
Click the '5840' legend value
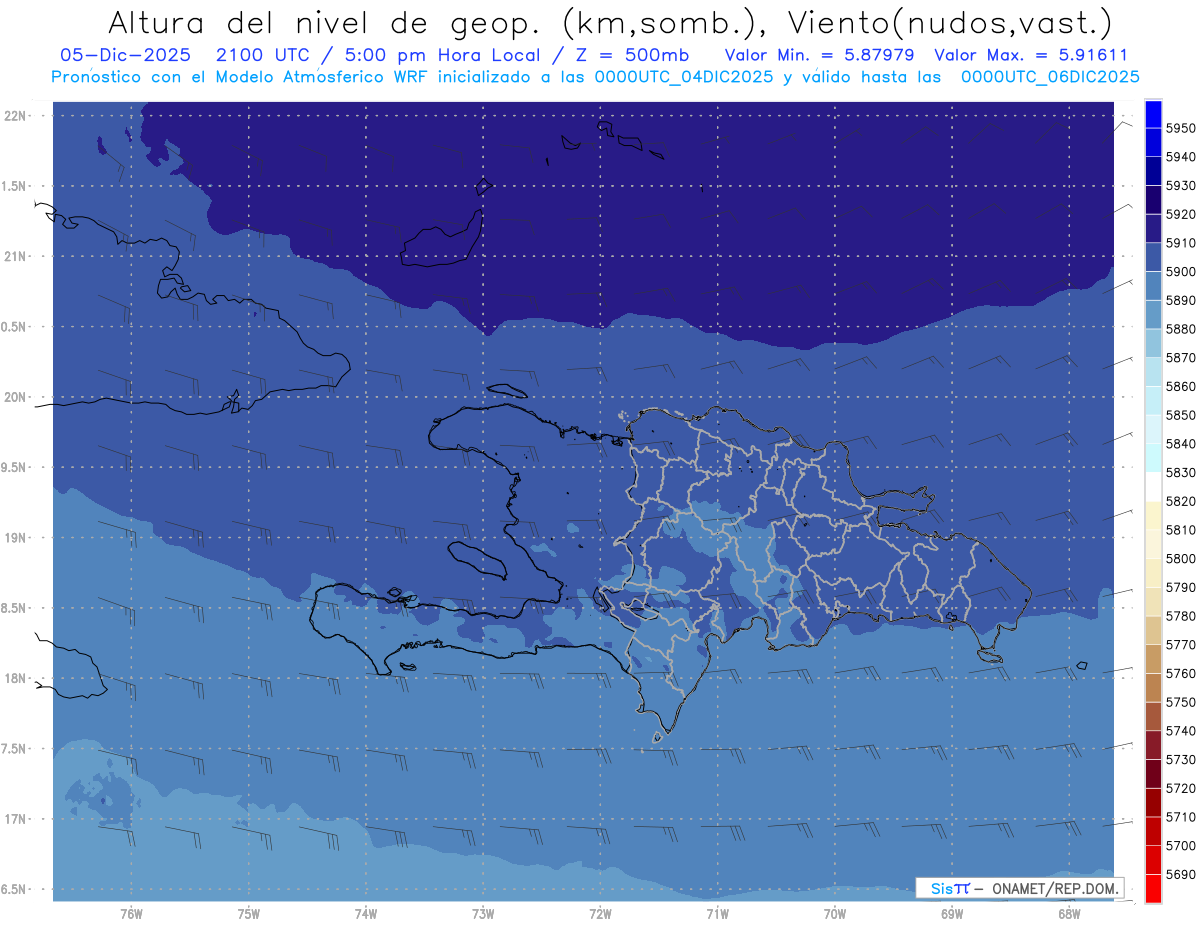(x=1180, y=443)
